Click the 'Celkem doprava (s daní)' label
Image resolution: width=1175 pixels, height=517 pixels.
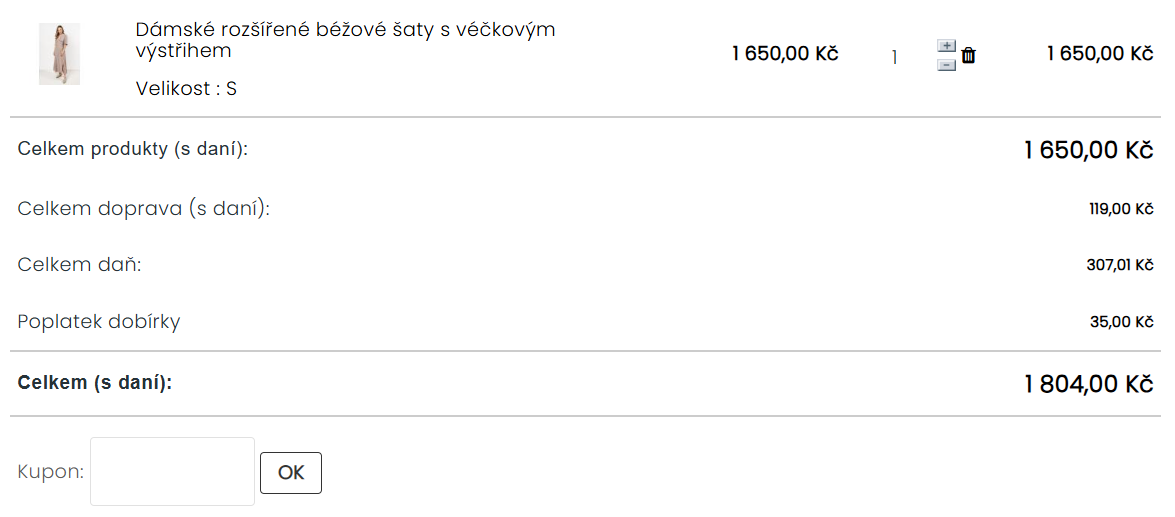click(144, 209)
